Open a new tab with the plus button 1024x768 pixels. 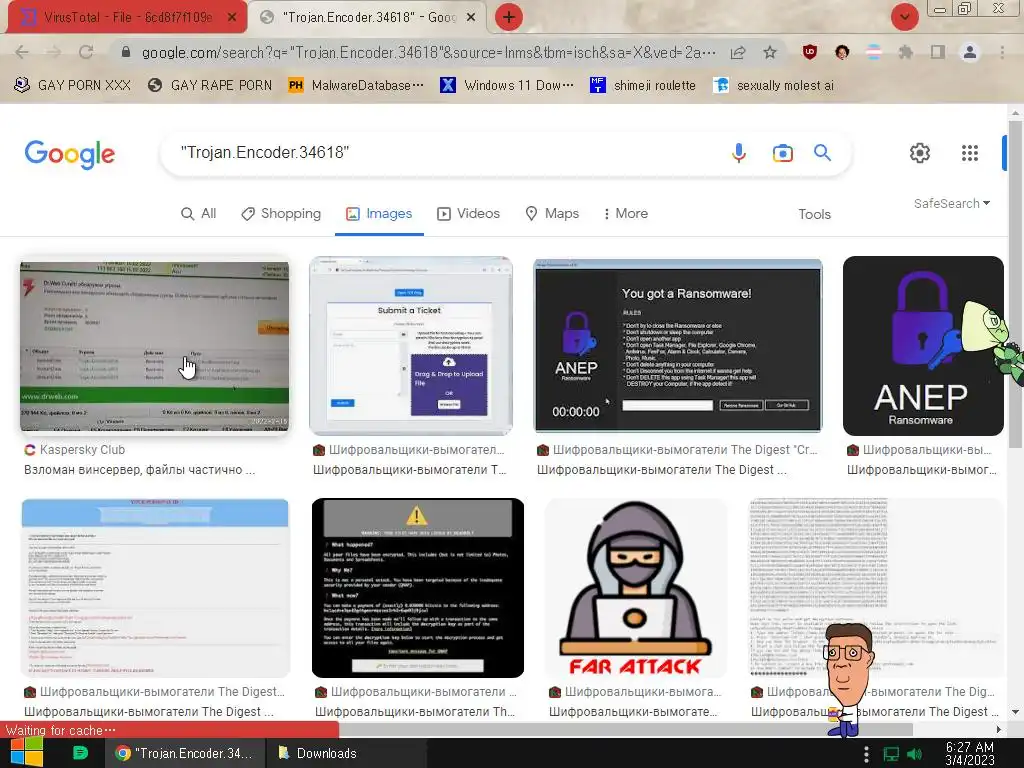coord(509,17)
